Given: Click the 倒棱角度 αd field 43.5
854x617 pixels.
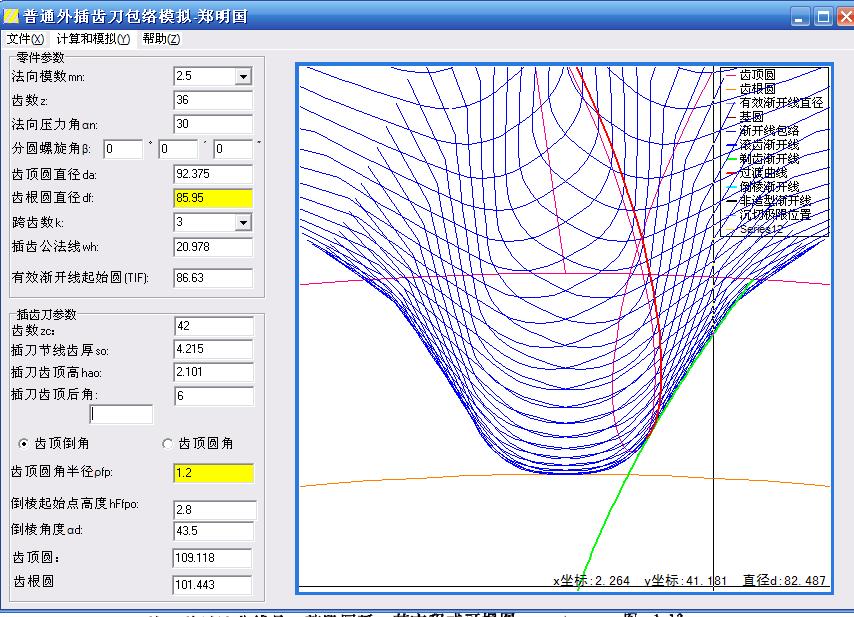Looking at the screenshot, I should click(214, 531).
